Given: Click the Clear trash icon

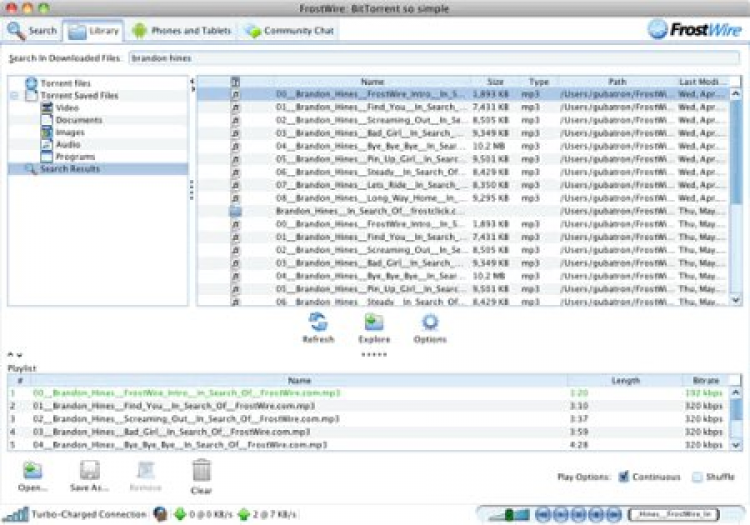Looking at the screenshot, I should click(x=201, y=470).
